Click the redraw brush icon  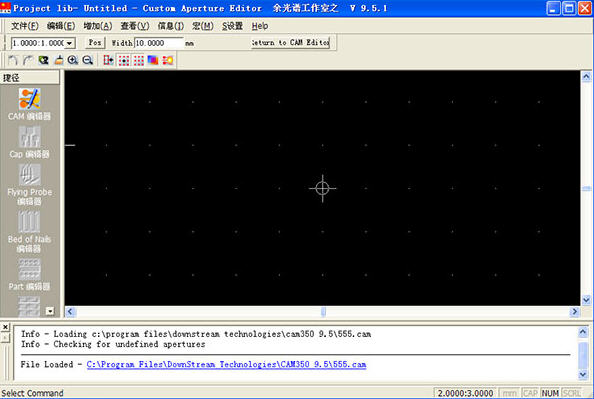59,60
